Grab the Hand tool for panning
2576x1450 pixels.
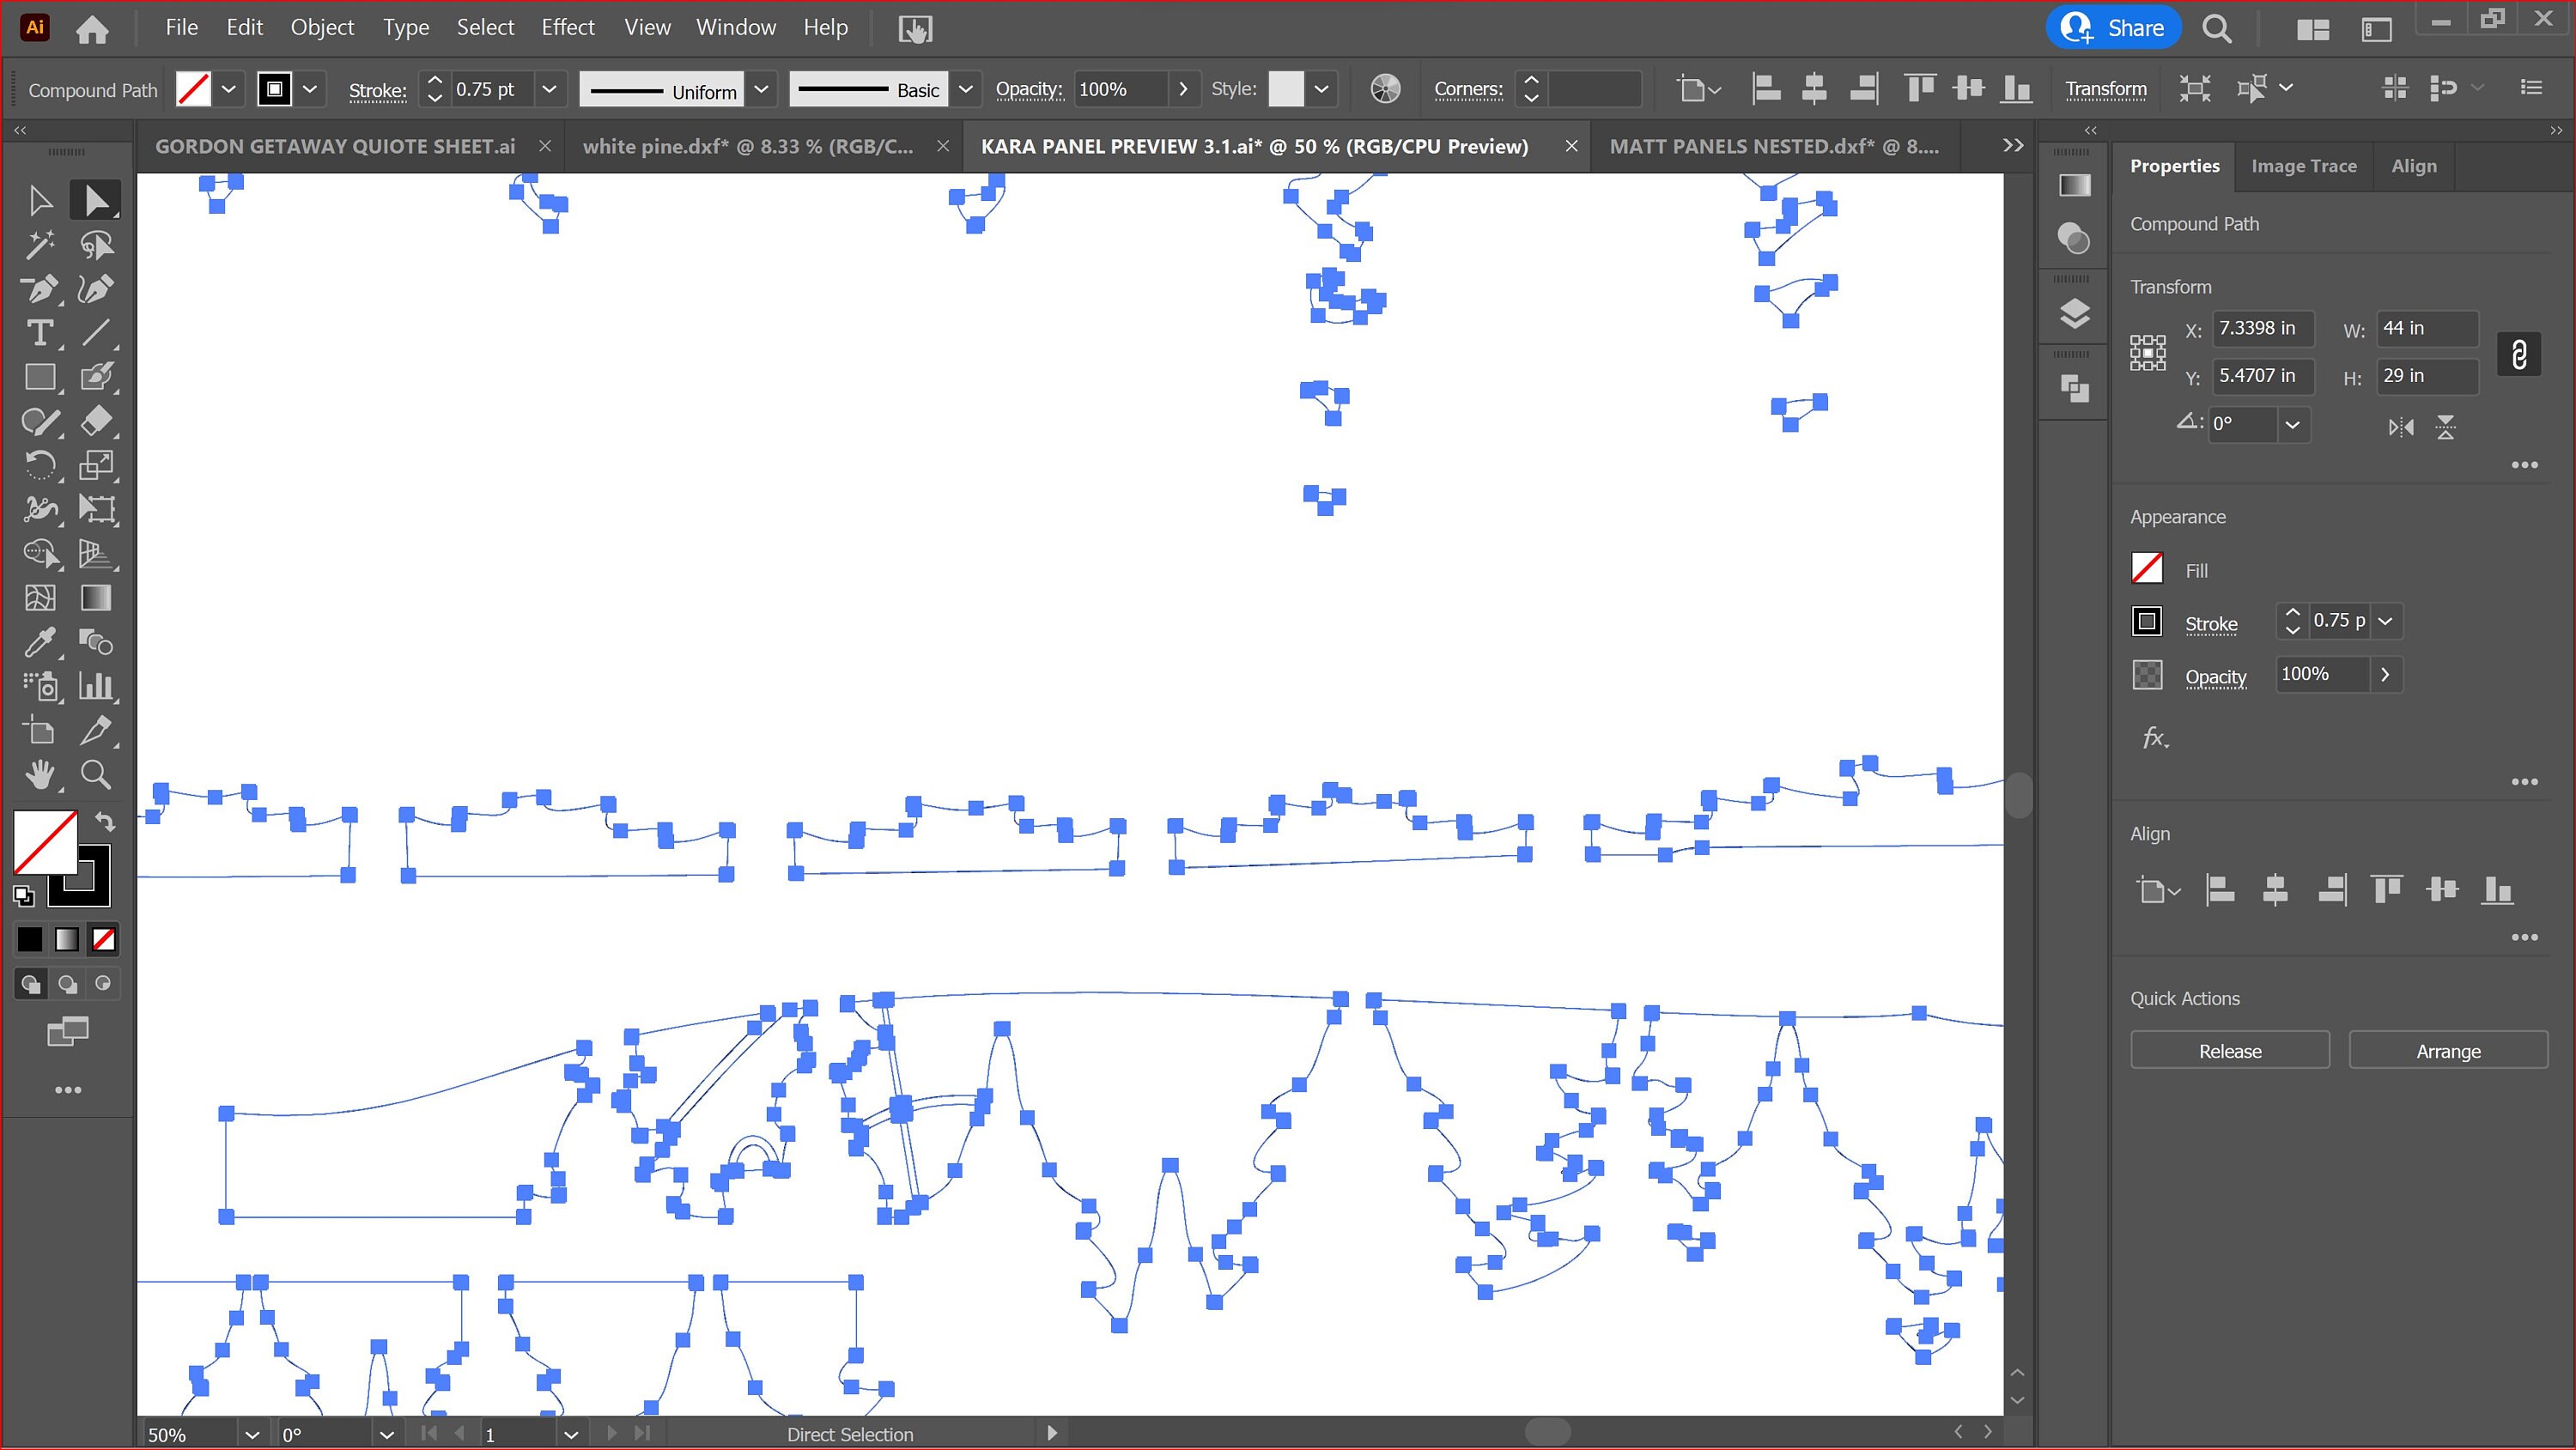point(40,774)
